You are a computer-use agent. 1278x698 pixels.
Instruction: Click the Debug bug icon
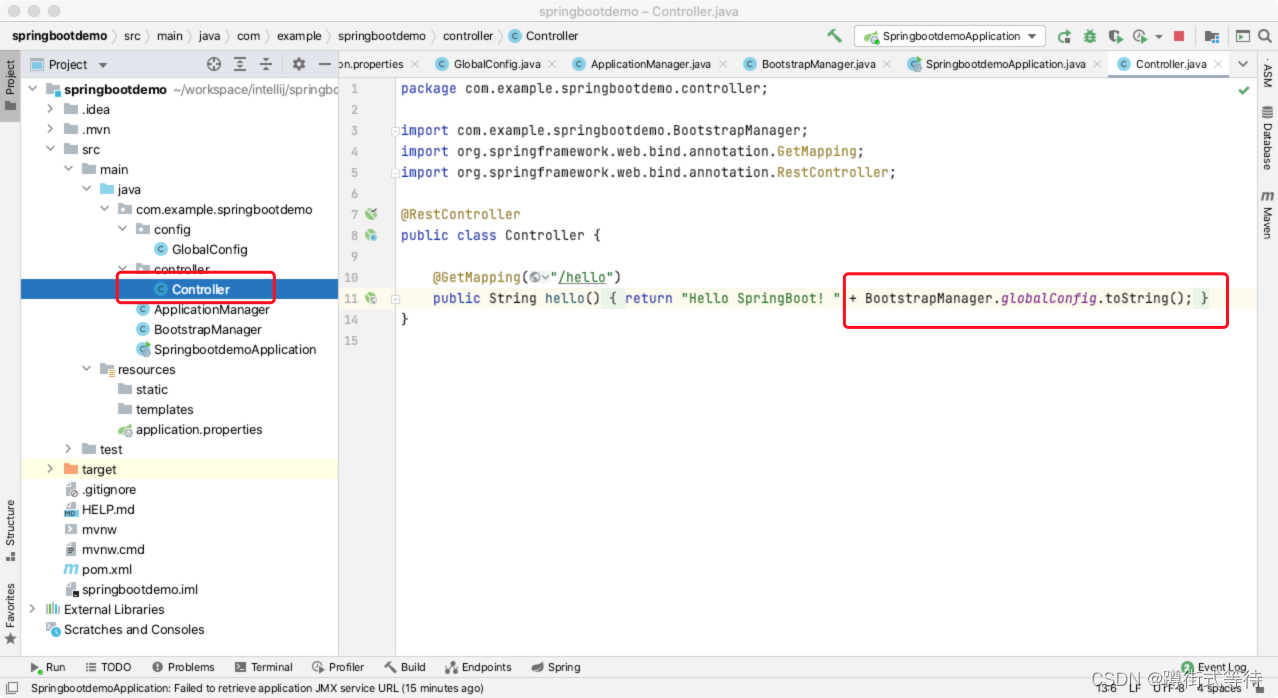1090,36
